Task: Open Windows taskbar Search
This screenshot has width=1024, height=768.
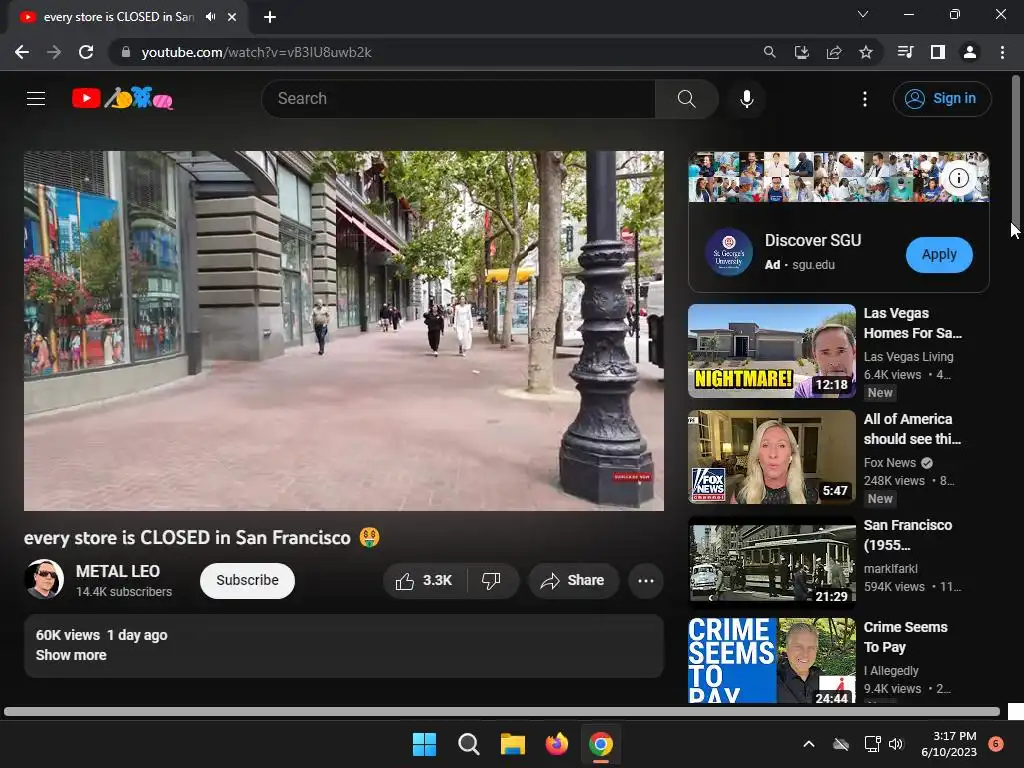Action: coord(468,744)
